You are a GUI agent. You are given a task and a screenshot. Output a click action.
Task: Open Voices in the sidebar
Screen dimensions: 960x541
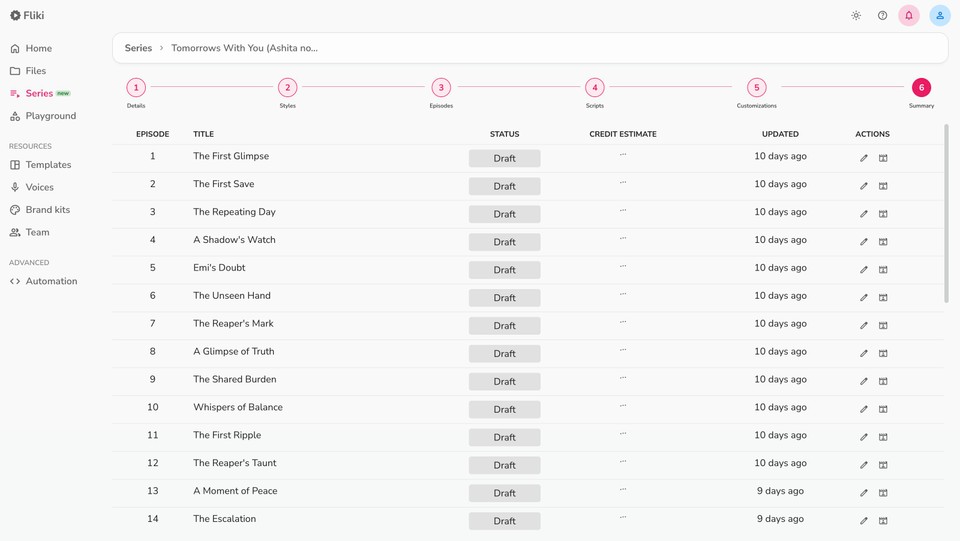click(x=40, y=187)
